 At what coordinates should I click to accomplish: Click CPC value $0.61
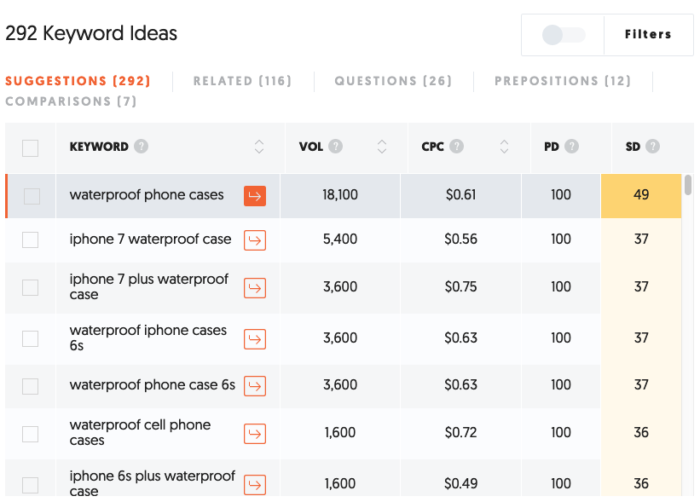pos(461,195)
